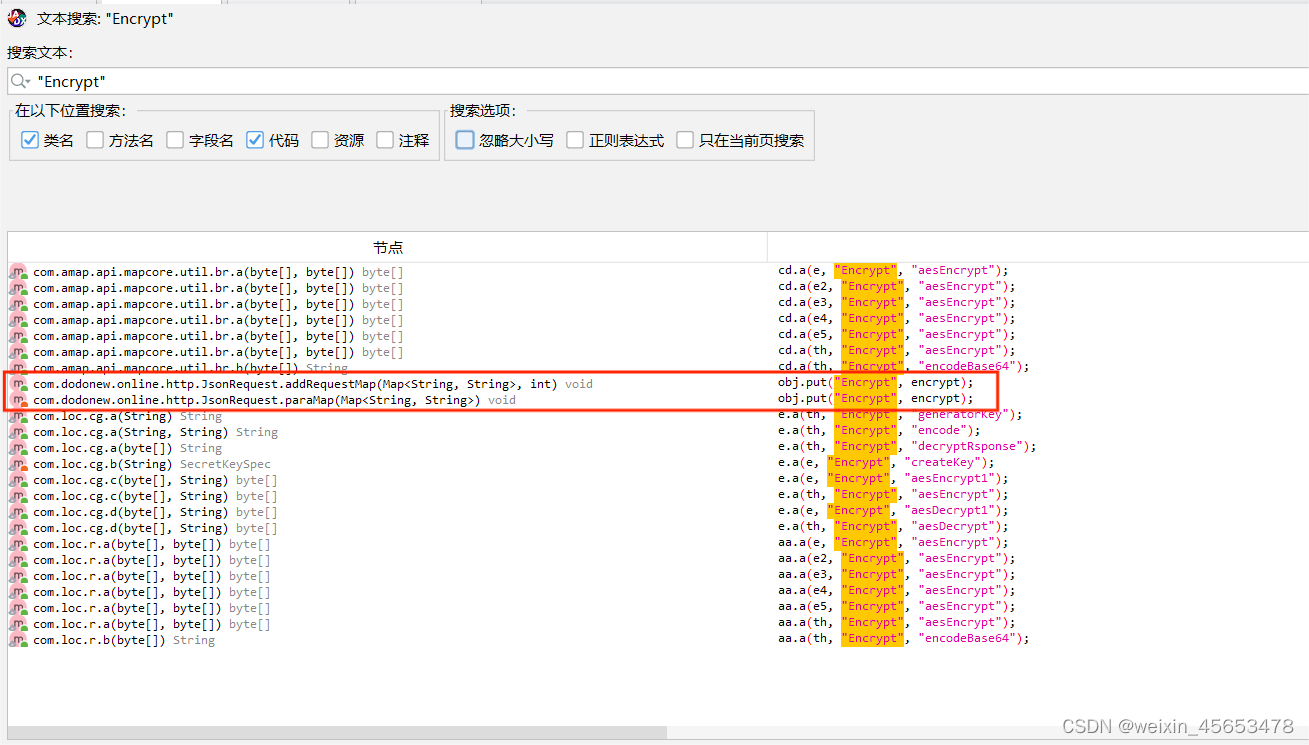This screenshot has height=745, width=1309.
Task: Click method icon of row with cd.a(e, ...) code
Action: point(19,272)
